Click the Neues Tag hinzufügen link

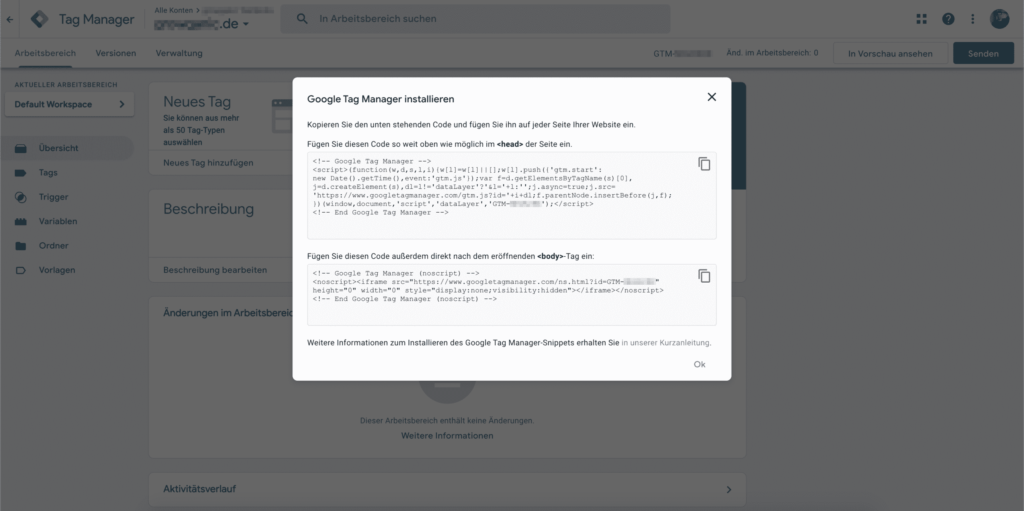(208, 163)
